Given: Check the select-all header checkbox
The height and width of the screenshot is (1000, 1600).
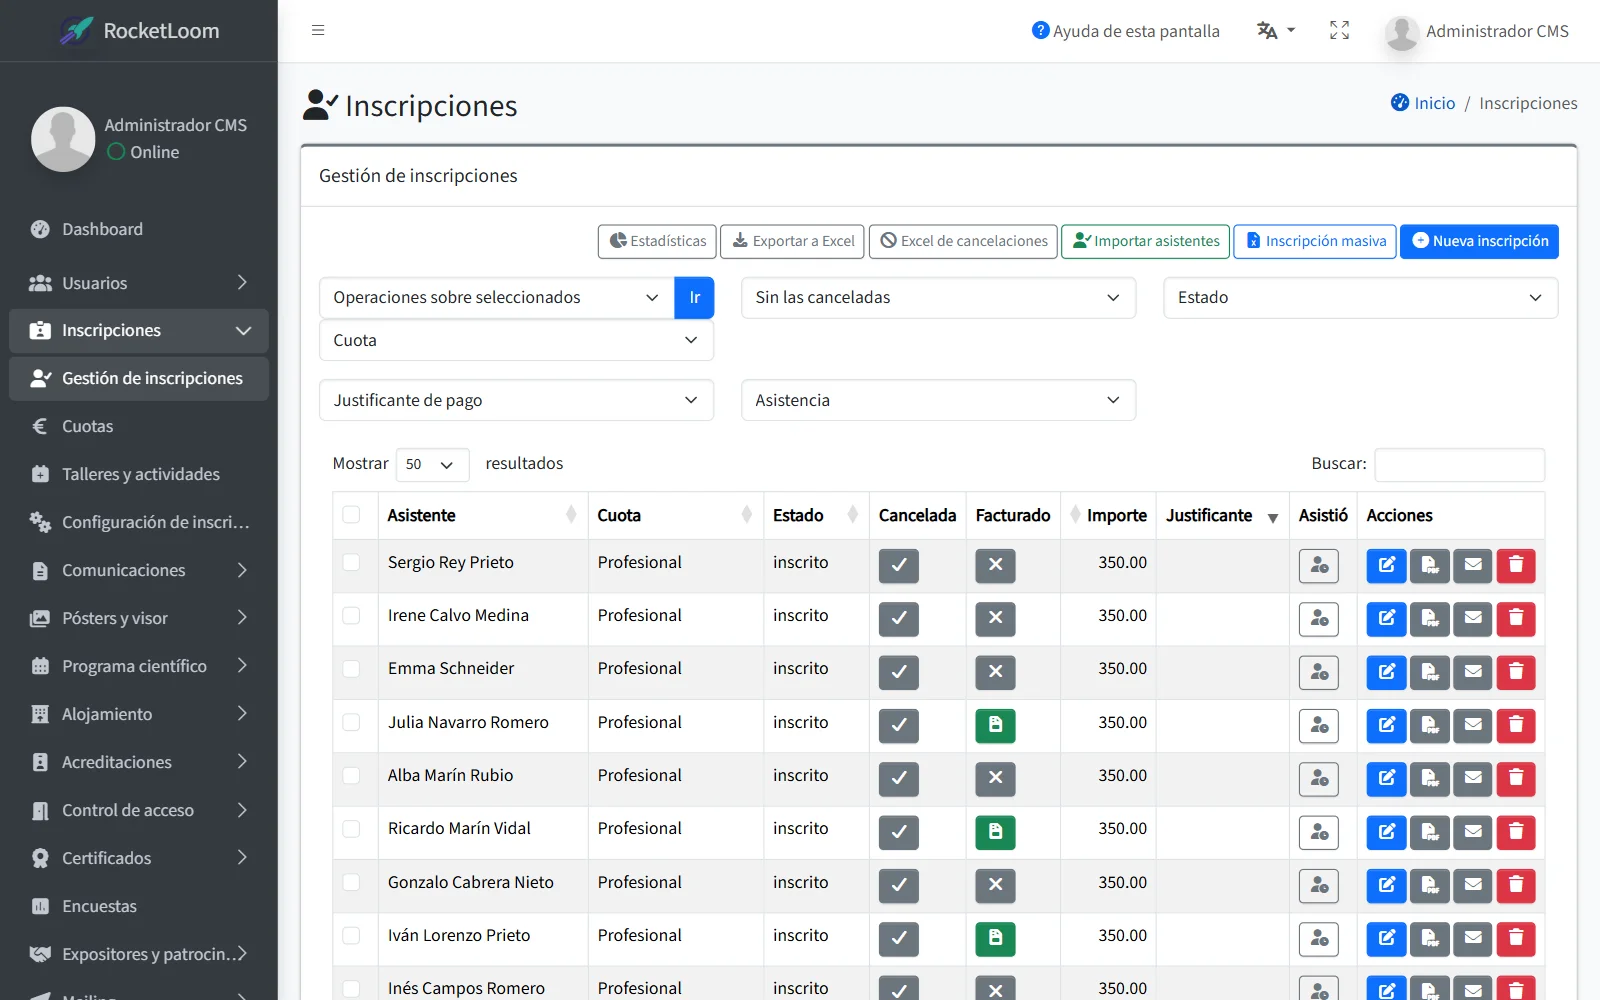Looking at the screenshot, I should pyautogui.click(x=351, y=514).
